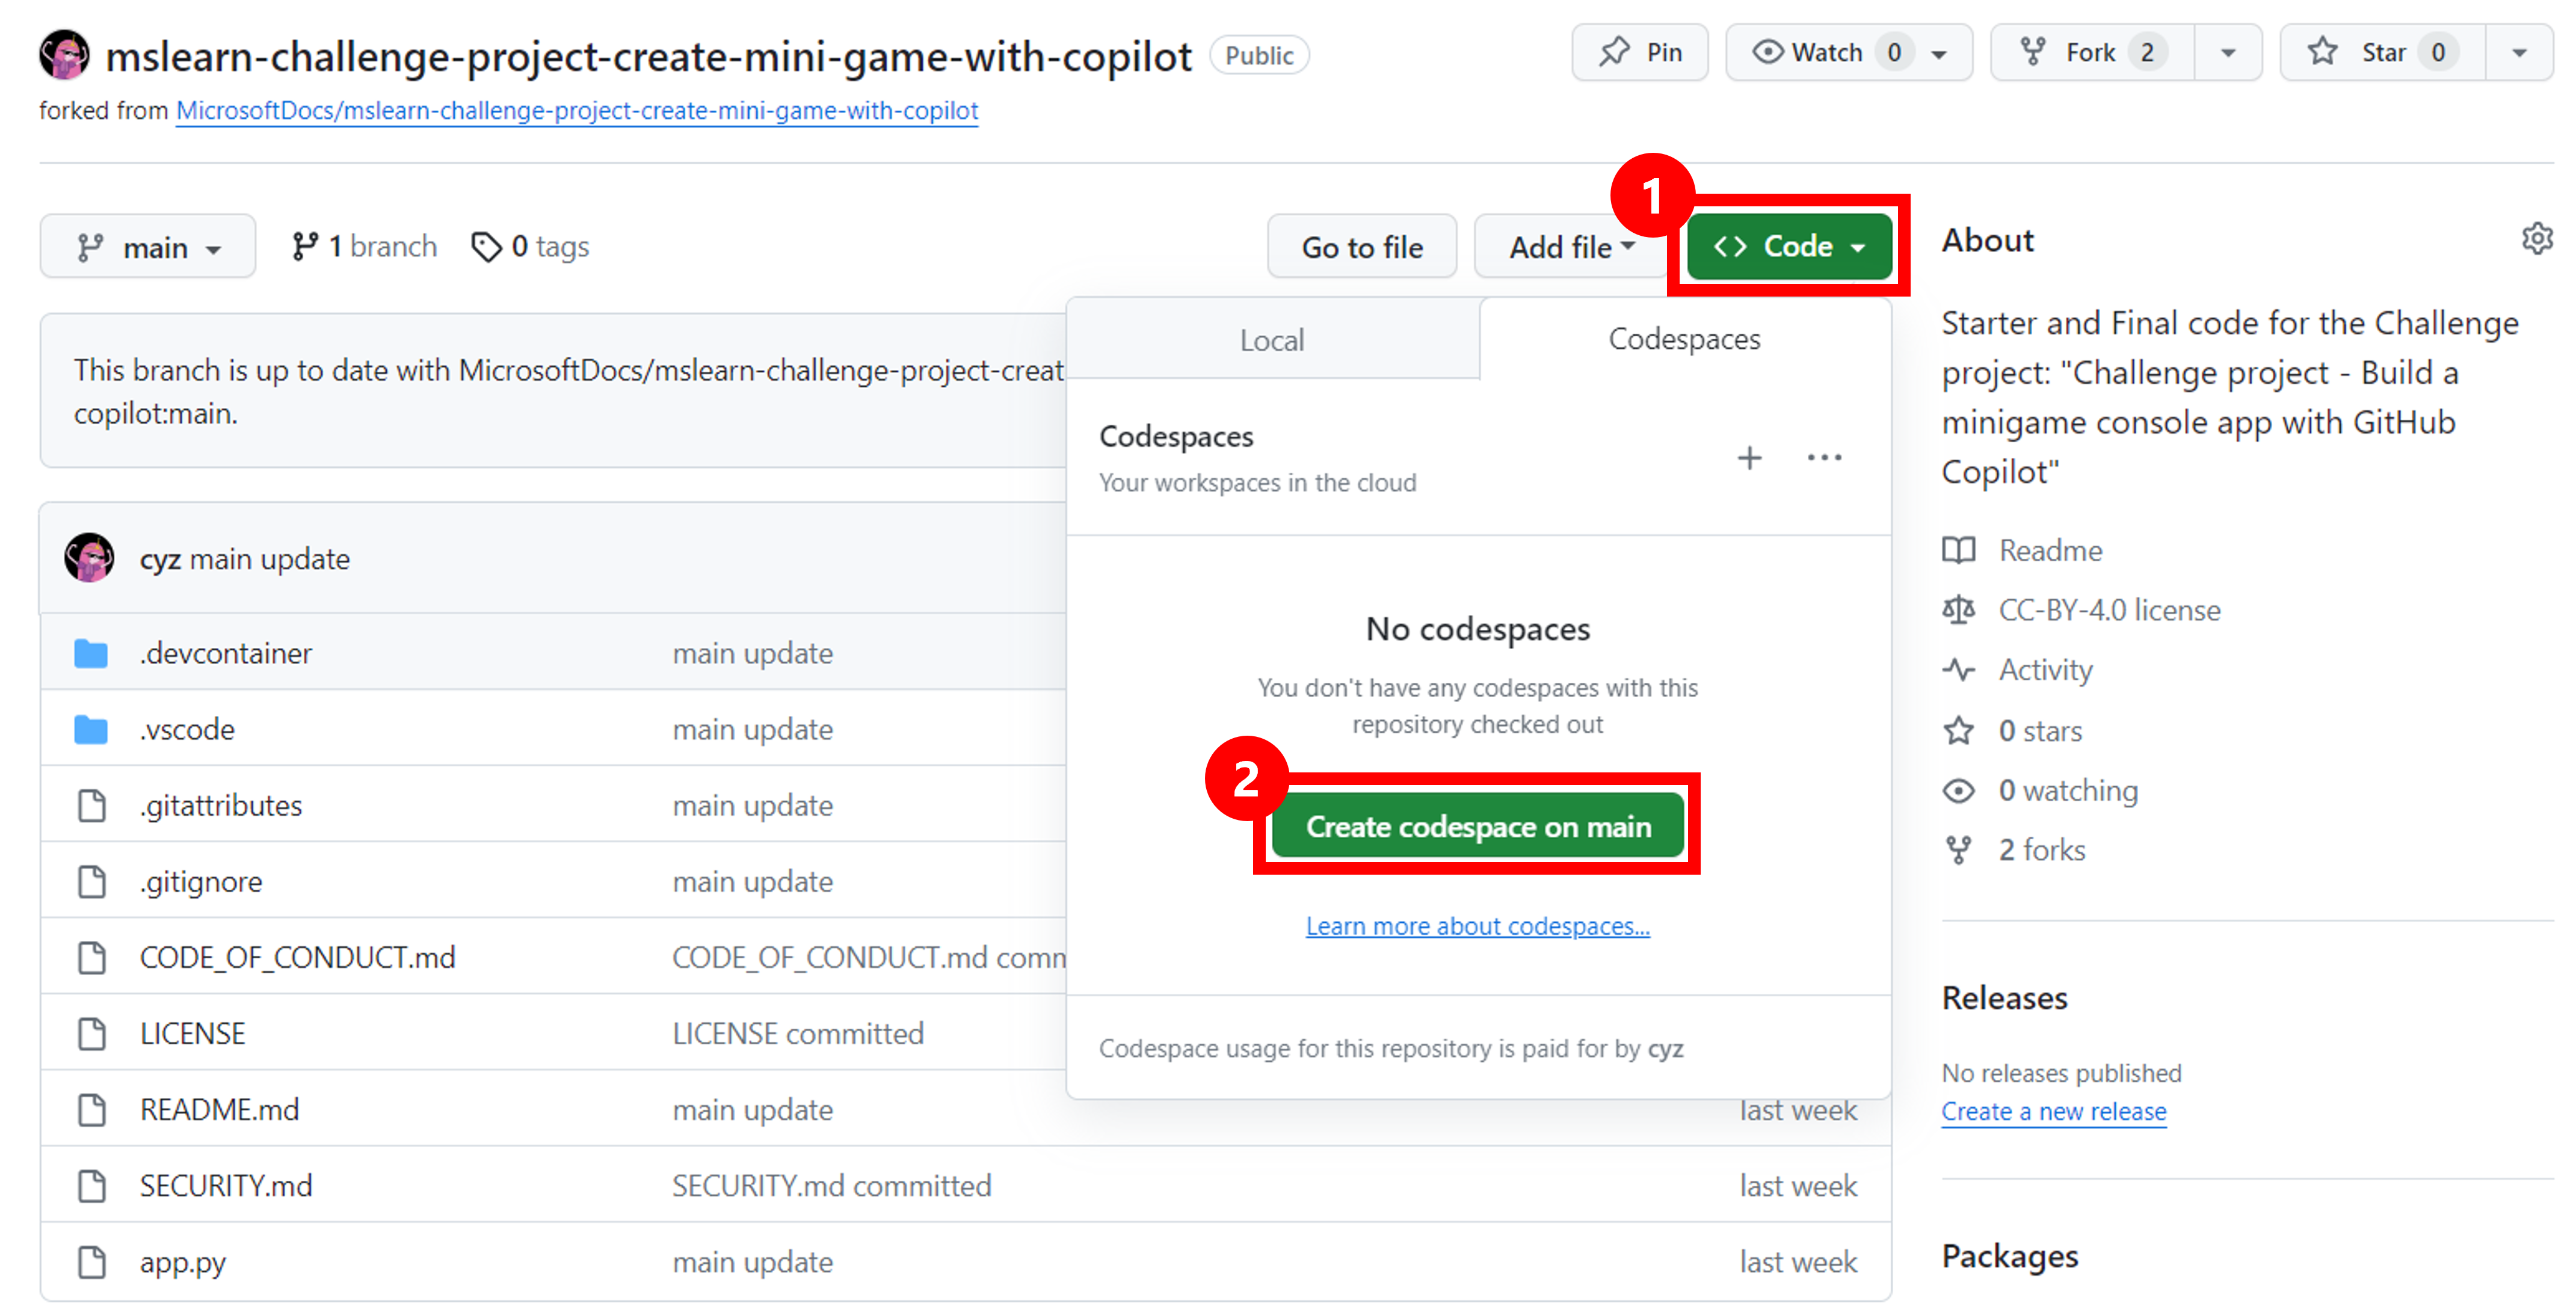This screenshot has height=1312, width=2576.
Task: Click the Fork count badge
Action: tap(2147, 52)
